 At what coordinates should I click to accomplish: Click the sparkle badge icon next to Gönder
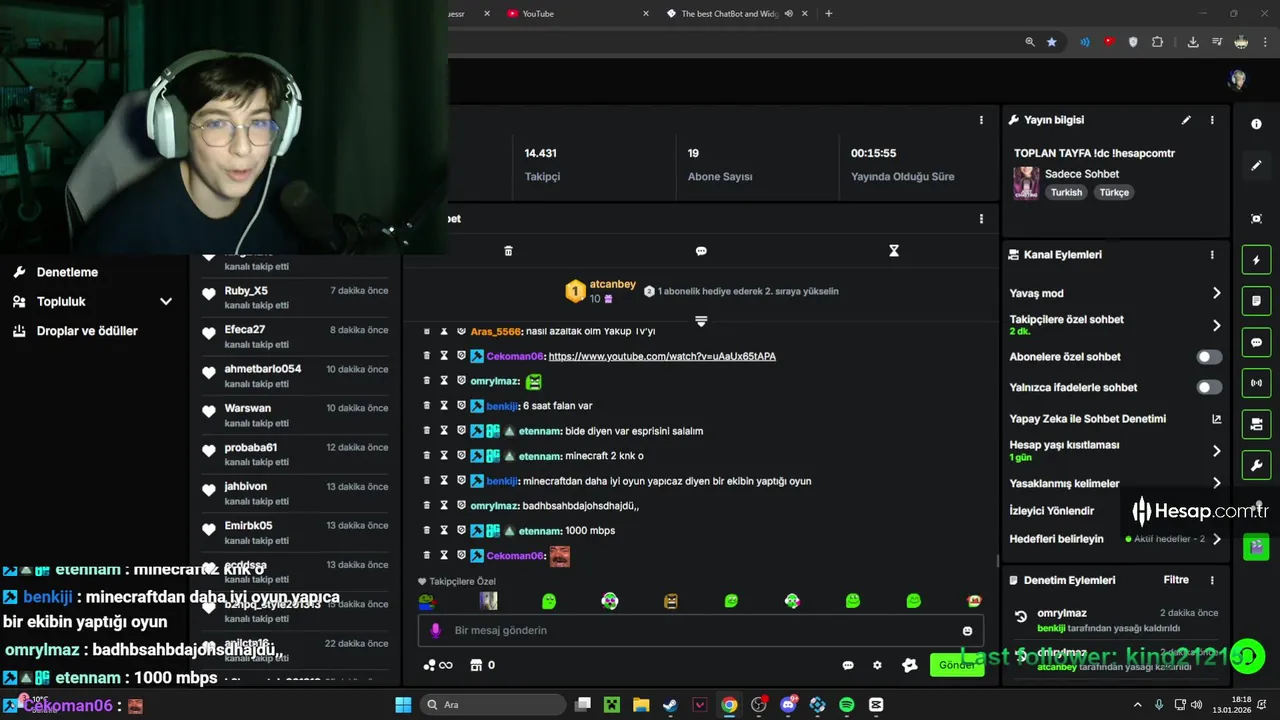coord(909,665)
